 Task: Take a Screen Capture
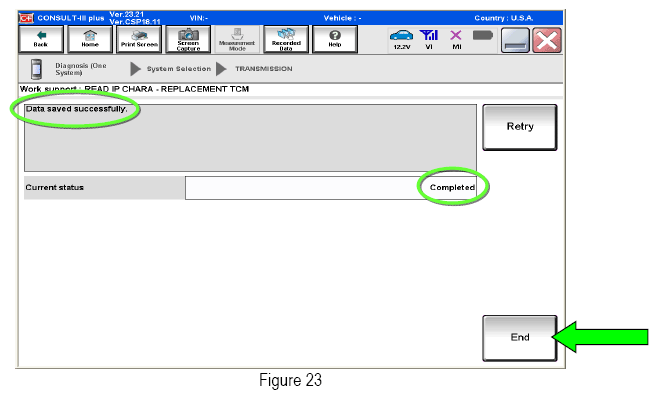pos(188,39)
